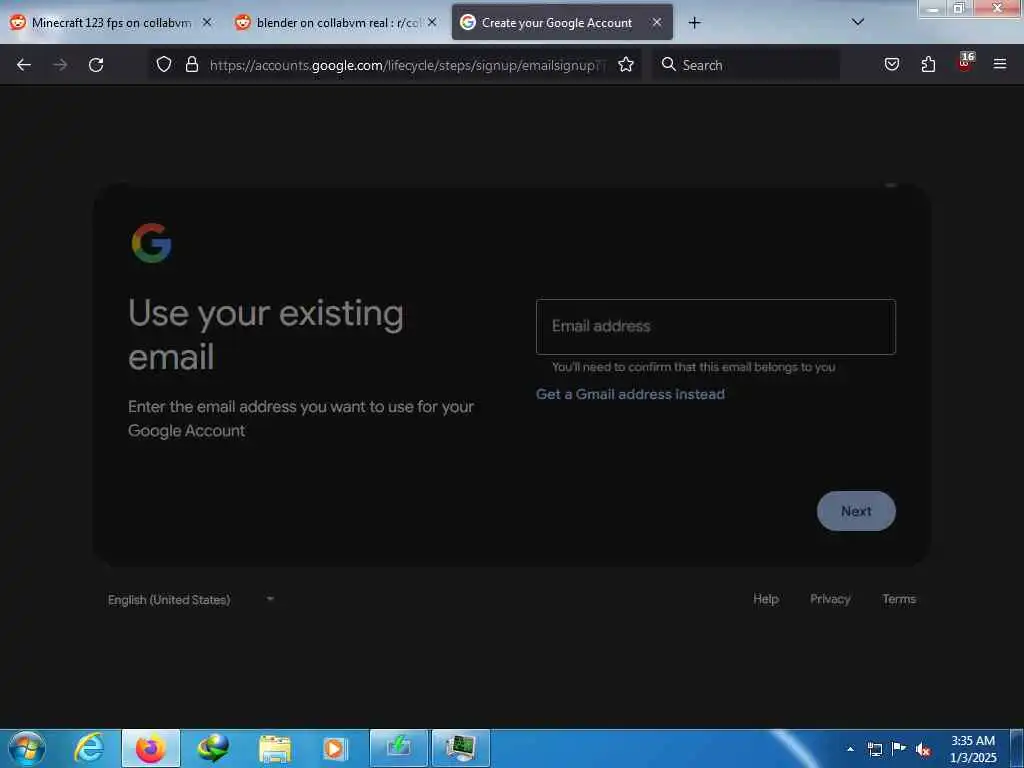Switch to blender on collabvm real tab

point(336,23)
